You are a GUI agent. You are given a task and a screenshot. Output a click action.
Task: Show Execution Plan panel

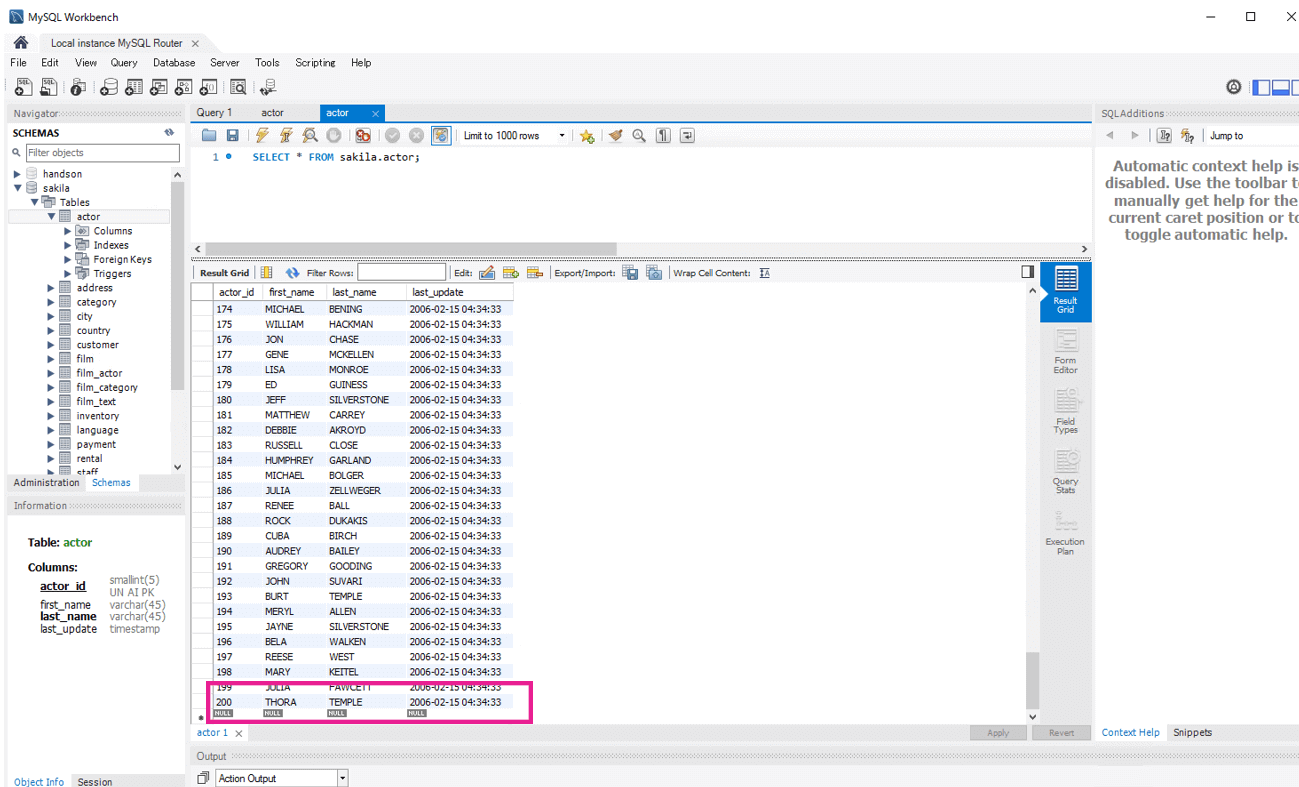(x=1066, y=533)
